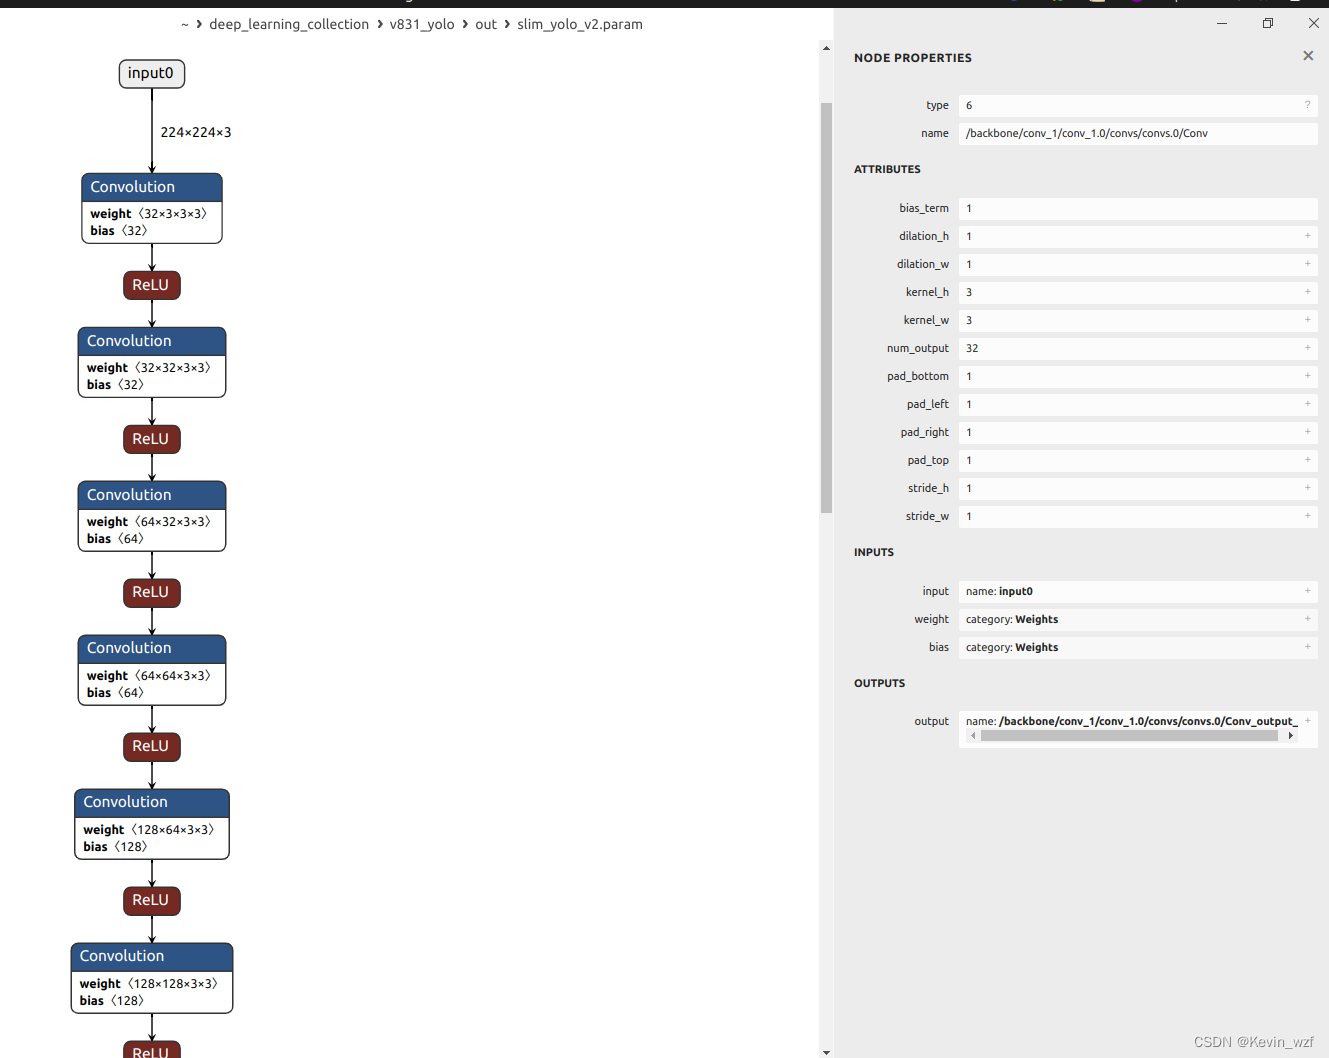Expand the pad_bottom attribute plus icon
1329x1058 pixels.
(1307, 376)
